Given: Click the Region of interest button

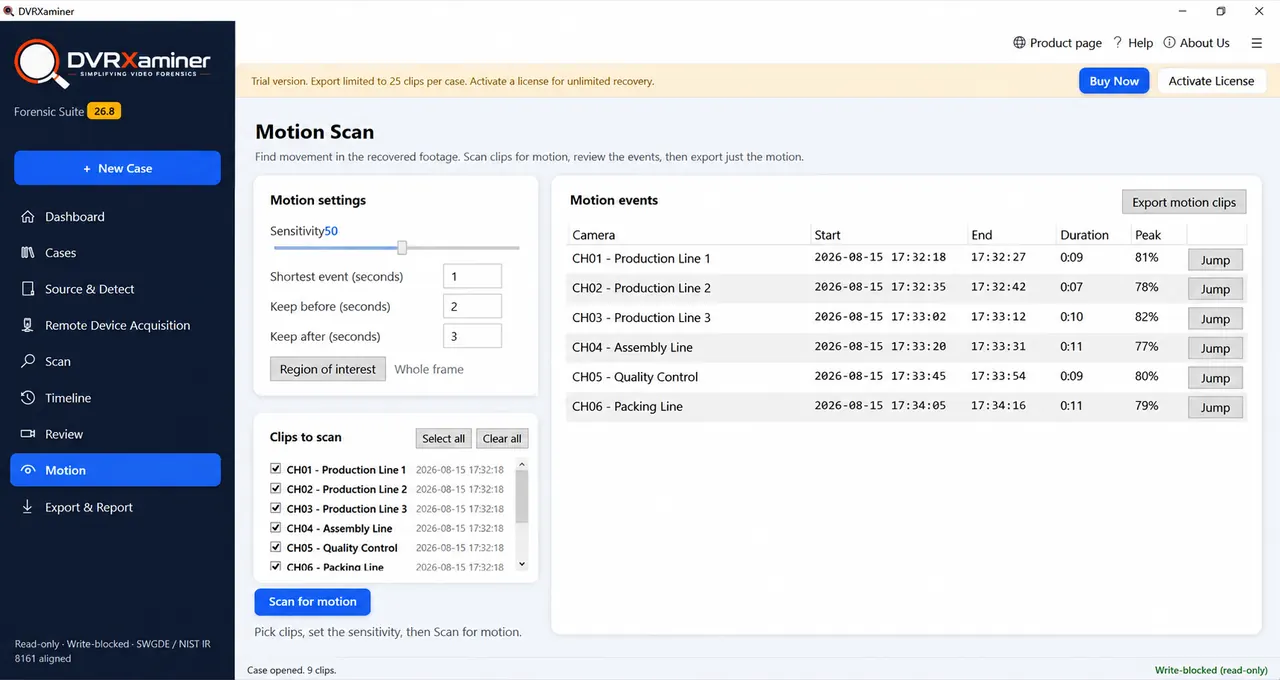Looking at the screenshot, I should pos(327,369).
